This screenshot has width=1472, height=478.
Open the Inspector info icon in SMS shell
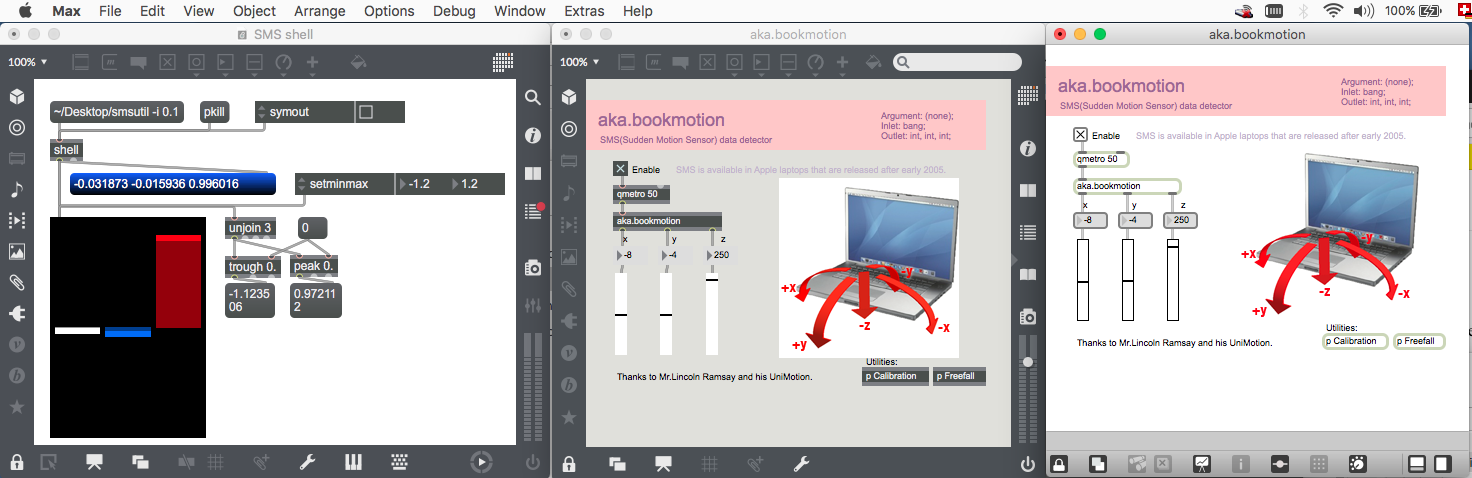533,134
